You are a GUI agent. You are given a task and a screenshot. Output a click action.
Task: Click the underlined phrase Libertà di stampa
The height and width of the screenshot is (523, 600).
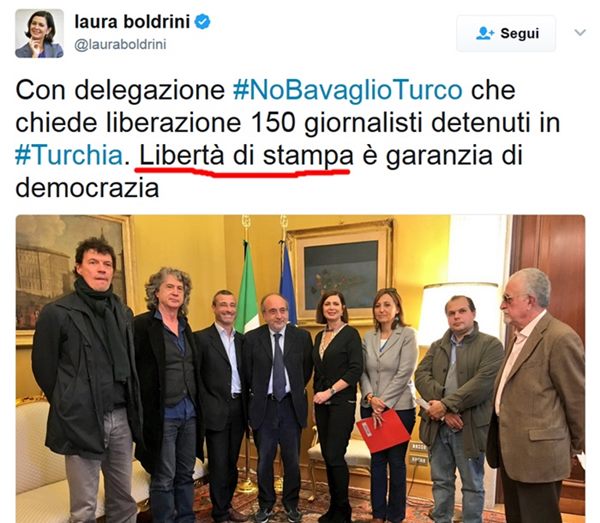point(246,156)
